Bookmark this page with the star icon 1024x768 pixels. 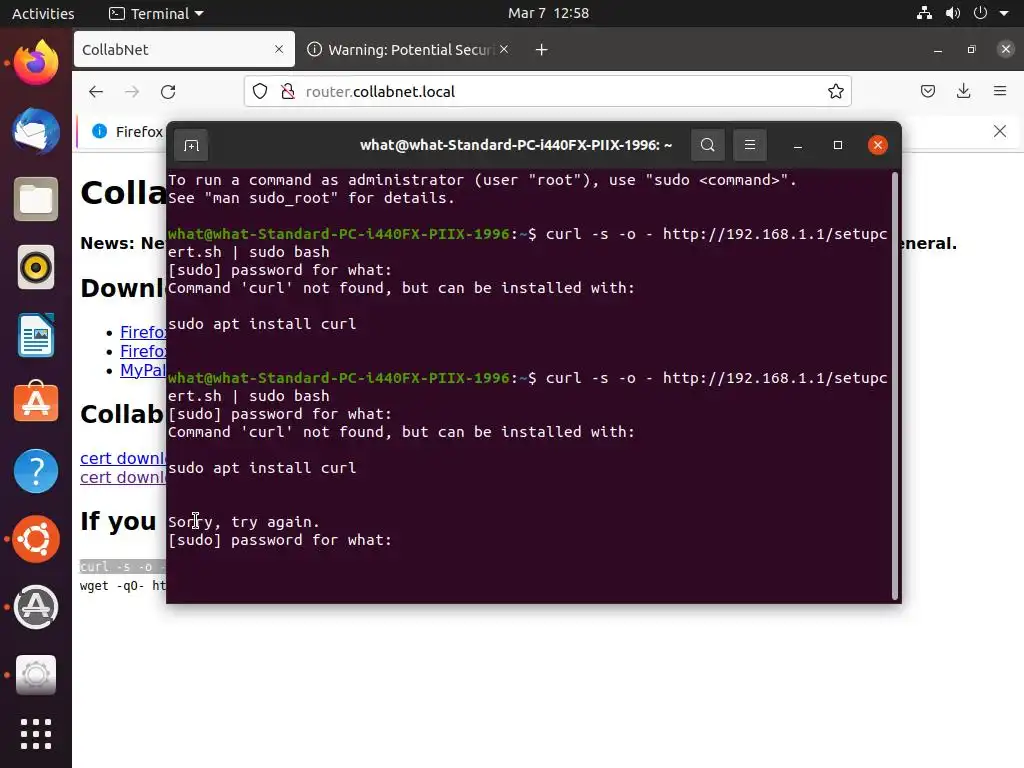tap(835, 91)
